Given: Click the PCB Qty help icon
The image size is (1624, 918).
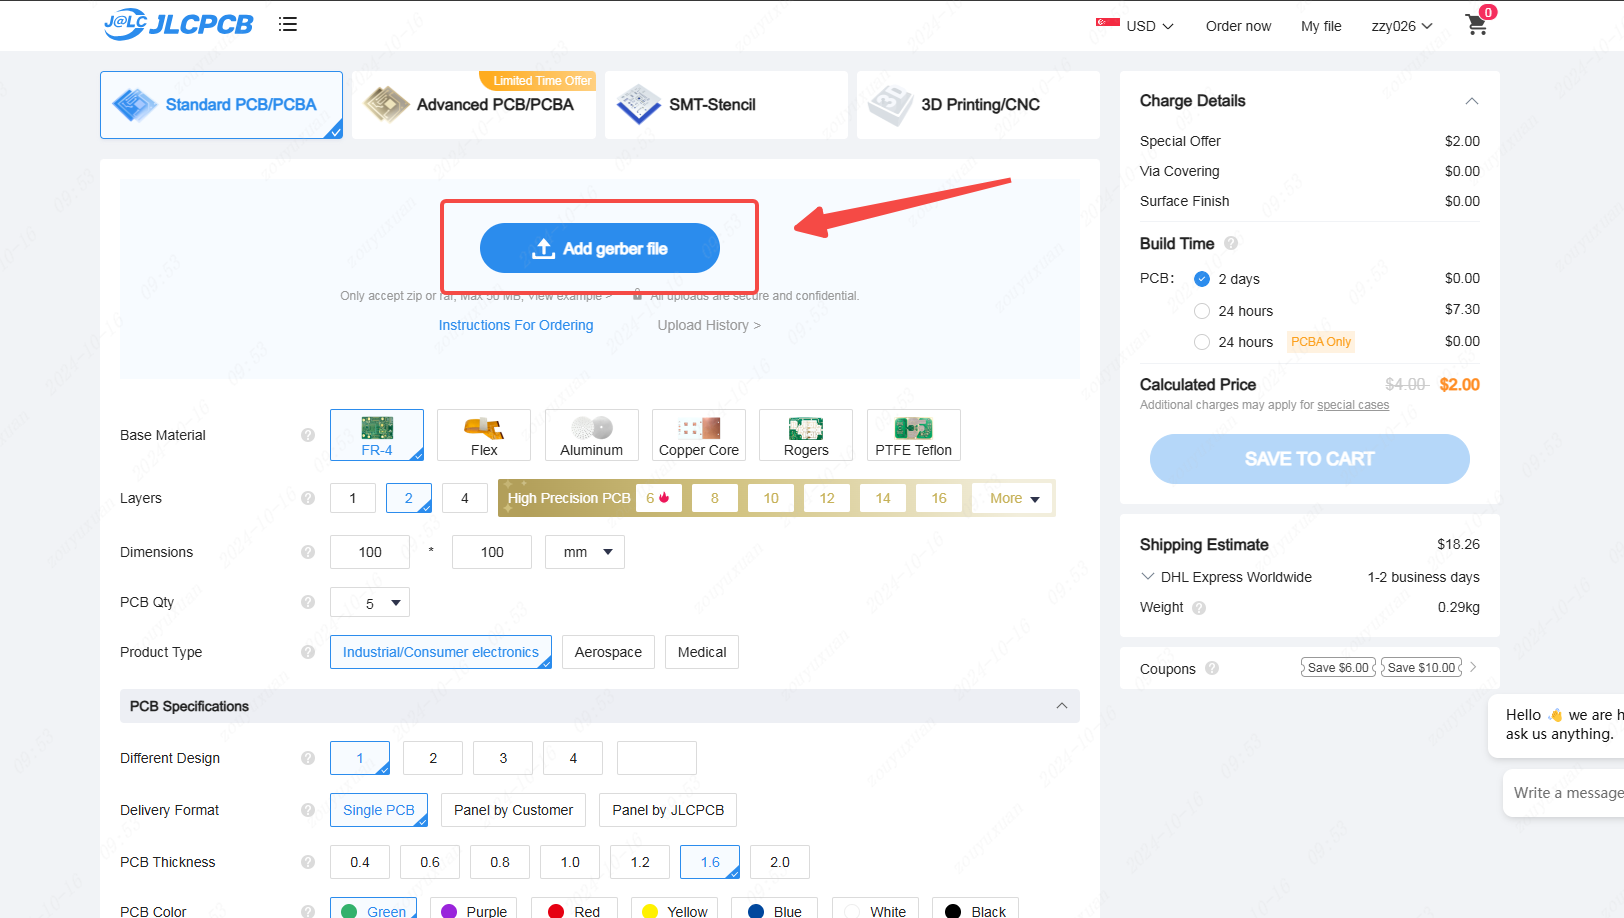Looking at the screenshot, I should coord(308,602).
